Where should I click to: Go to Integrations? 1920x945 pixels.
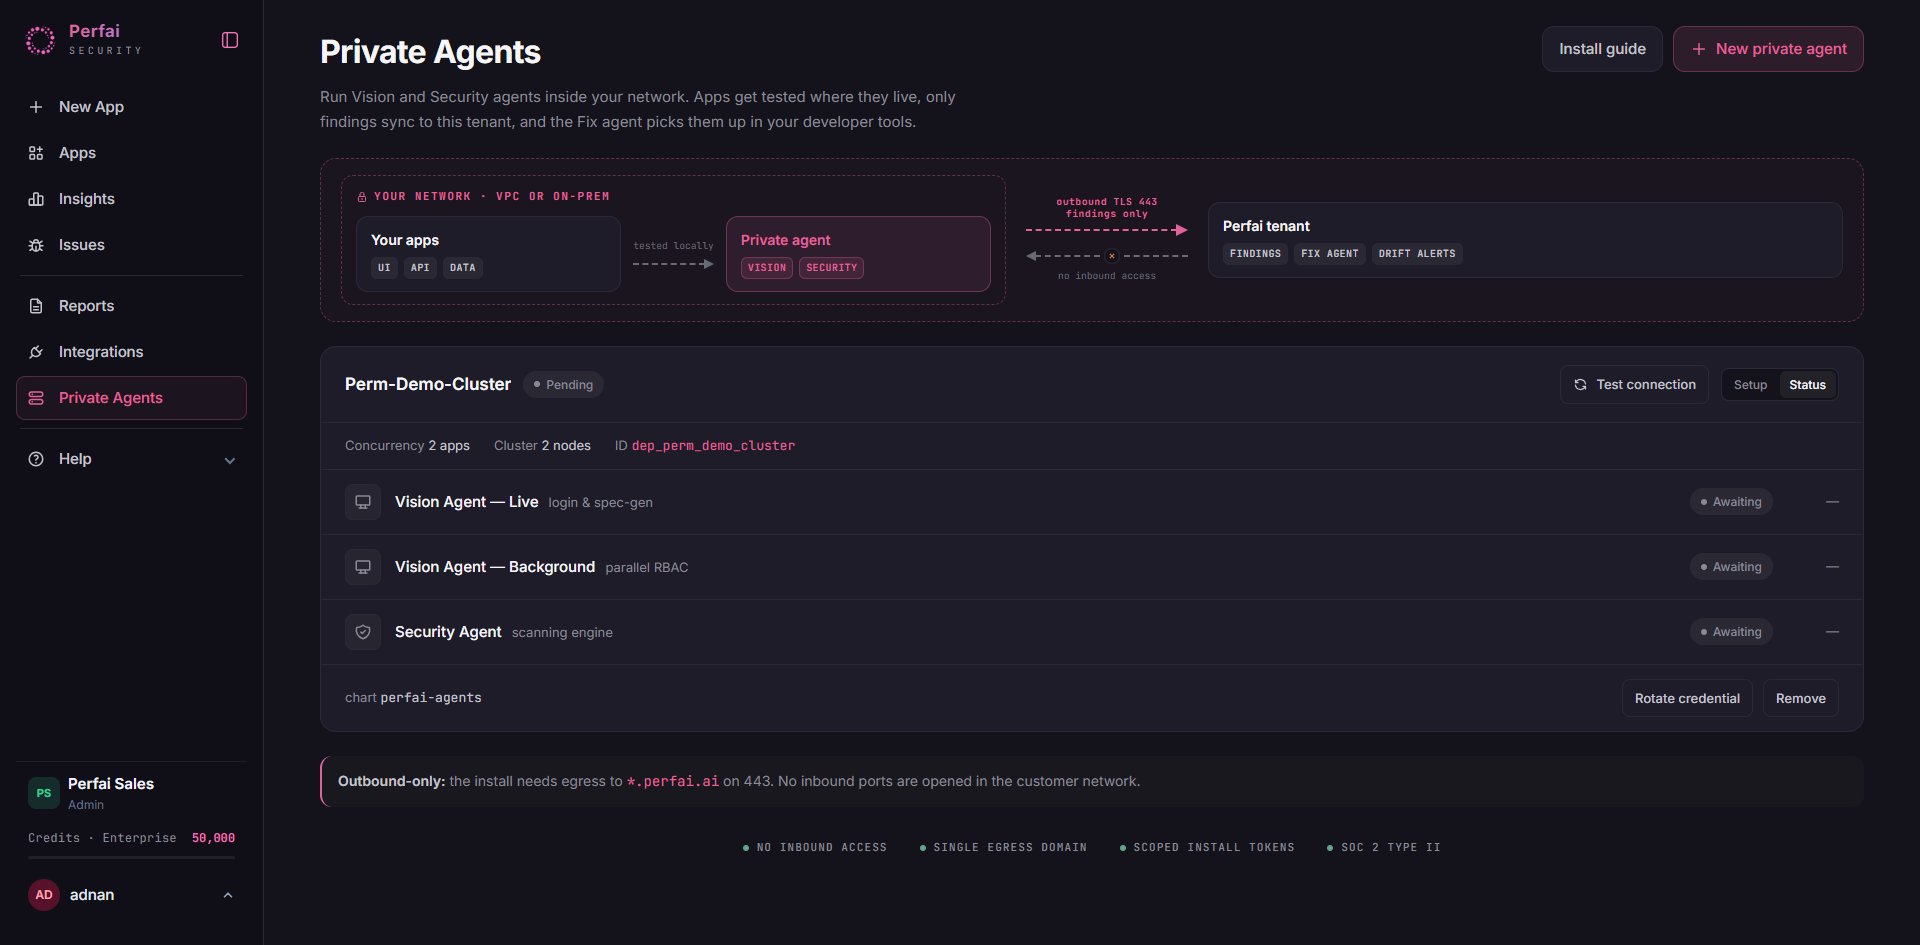click(x=131, y=352)
